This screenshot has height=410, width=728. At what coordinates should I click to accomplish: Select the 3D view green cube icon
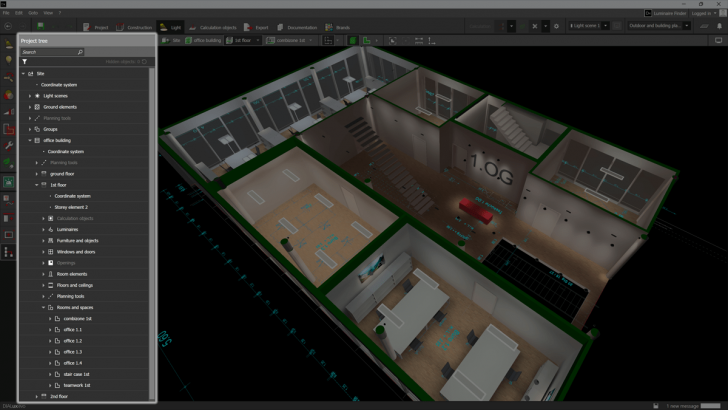353,40
